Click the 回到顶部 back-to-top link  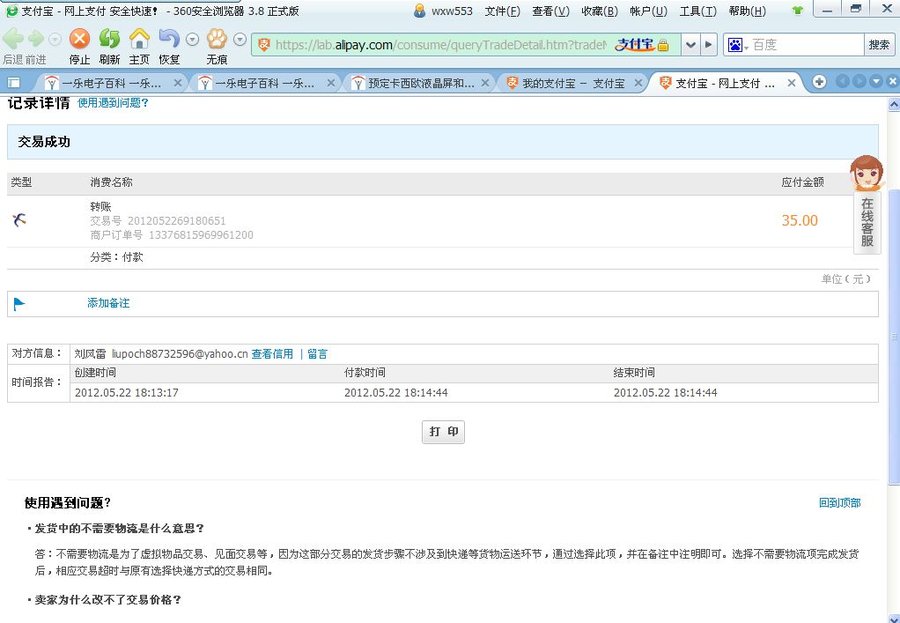coord(839,503)
